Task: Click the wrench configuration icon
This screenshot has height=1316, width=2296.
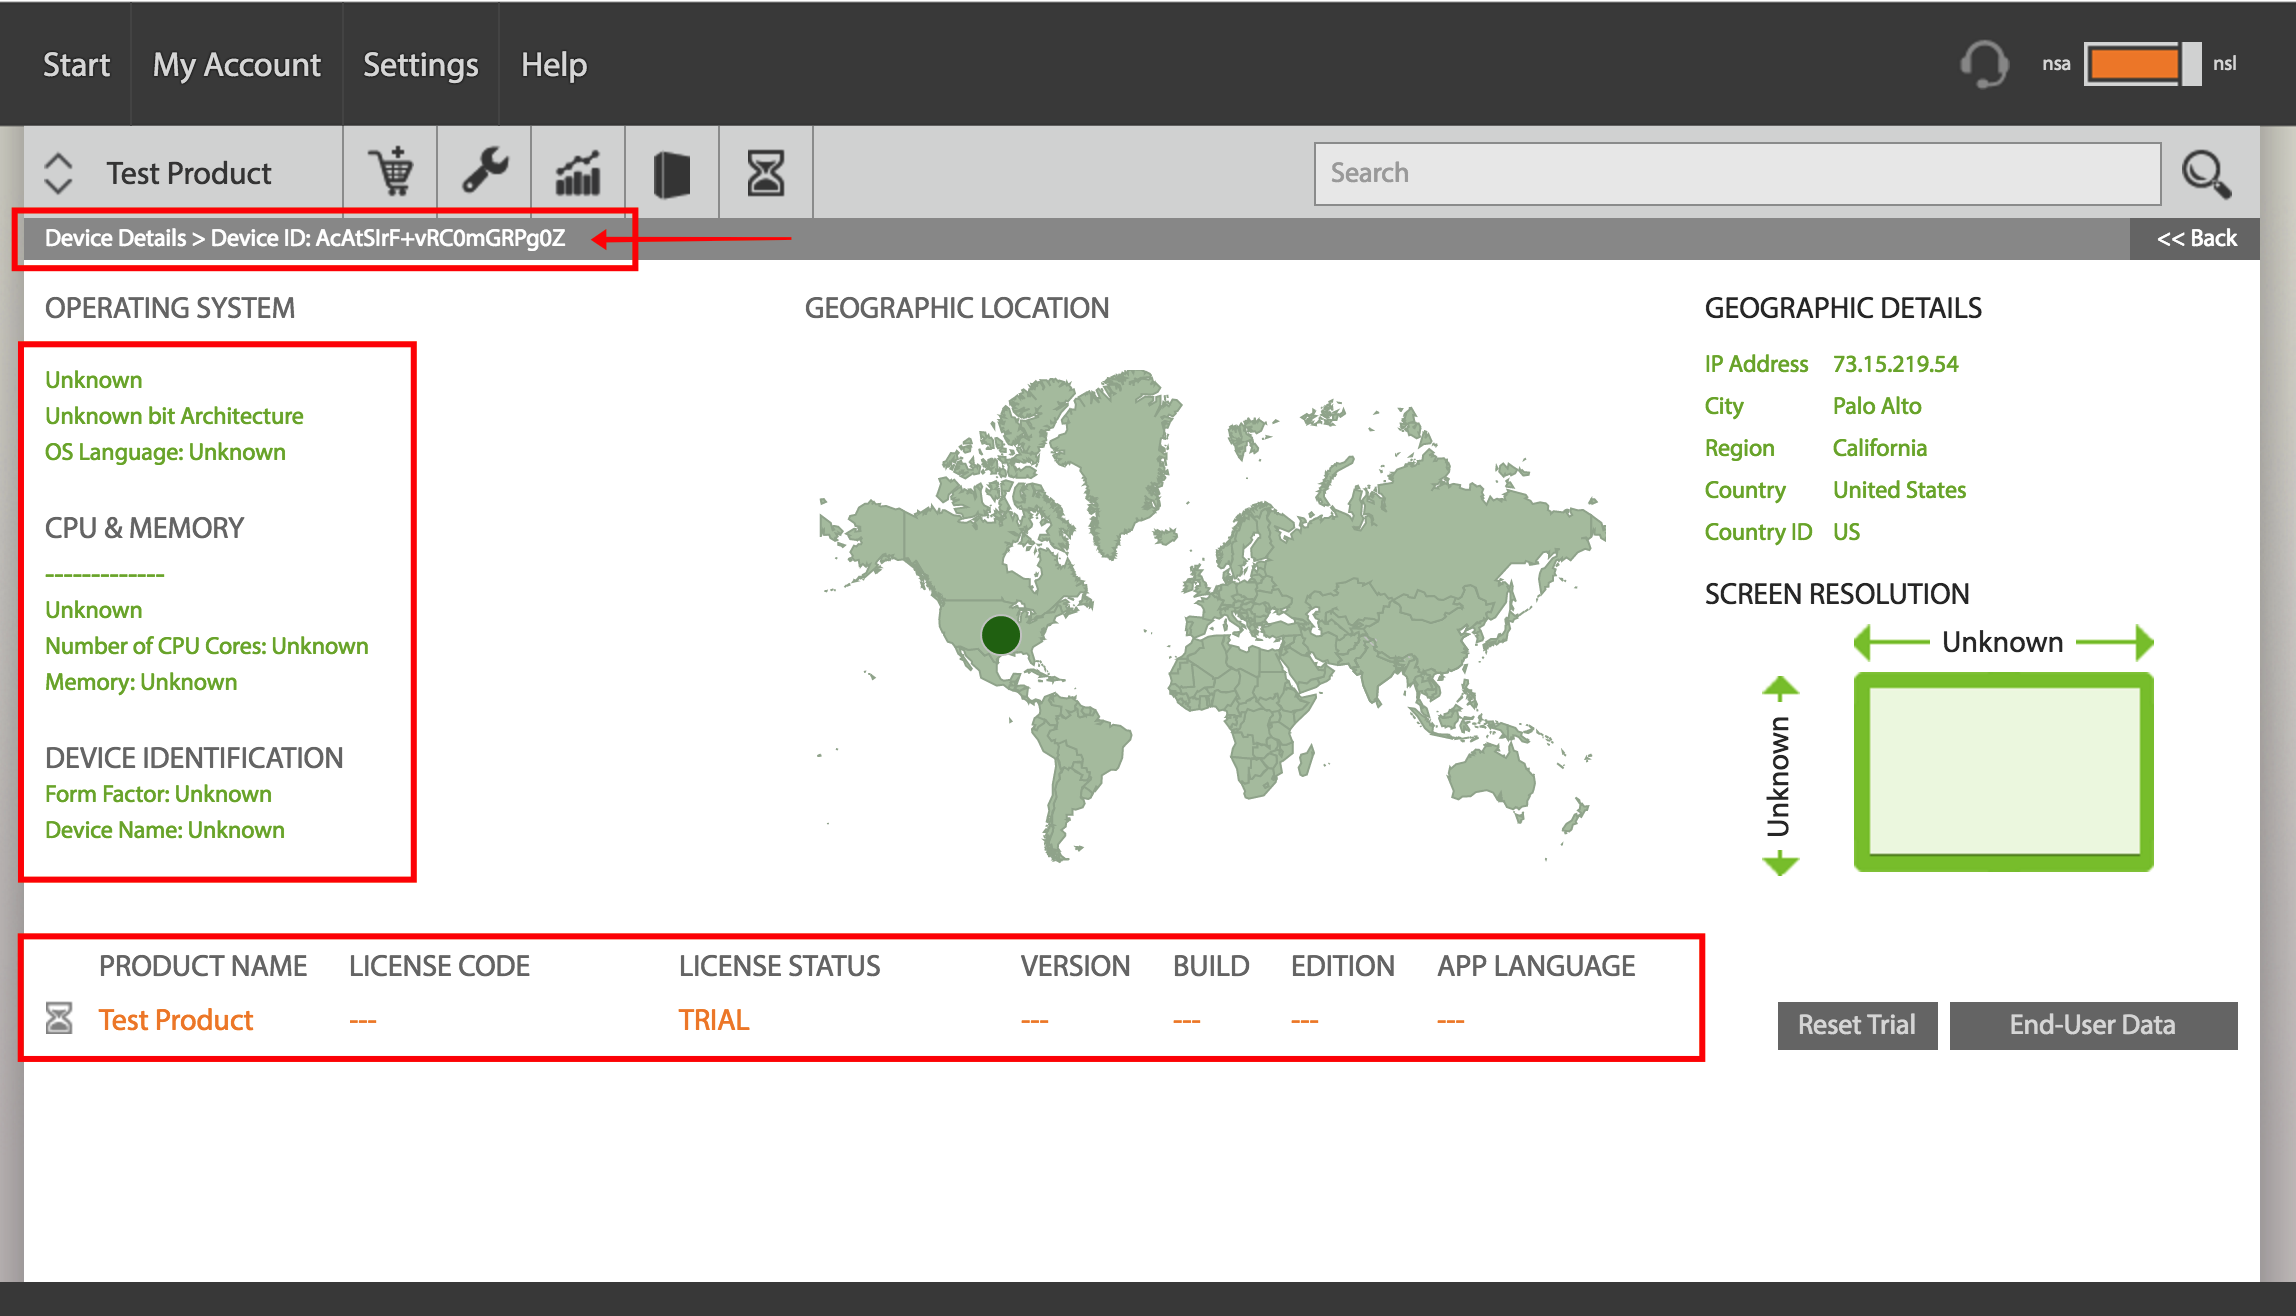Action: tap(485, 172)
